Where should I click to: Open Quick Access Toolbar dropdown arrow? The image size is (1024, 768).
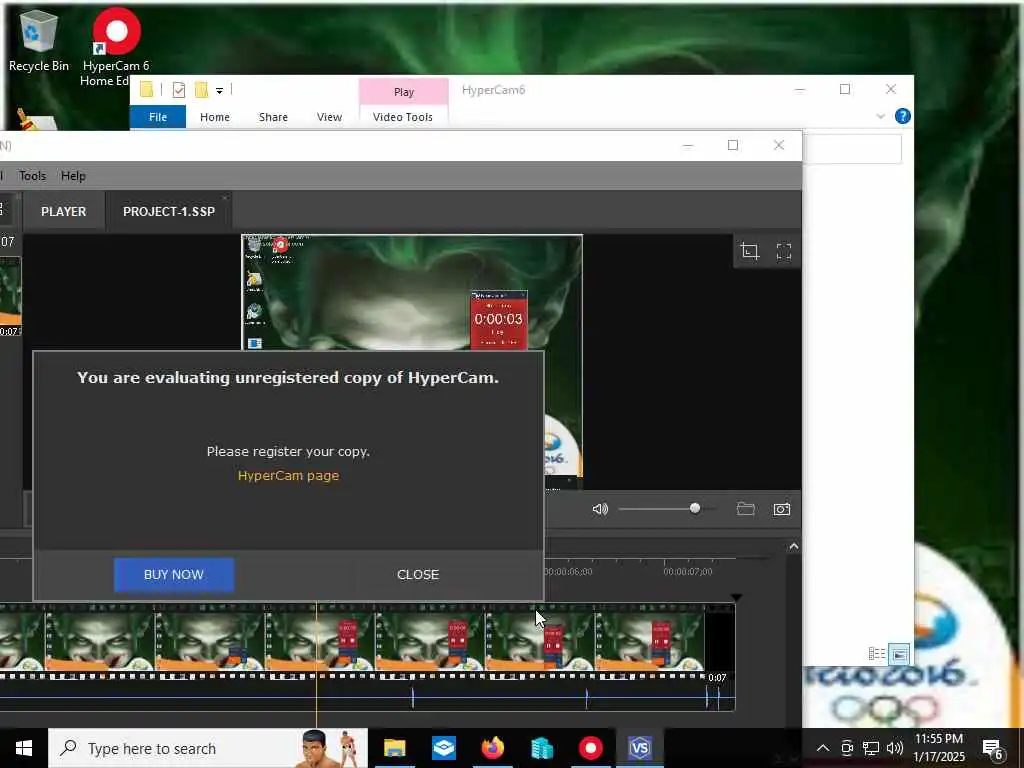tap(219, 90)
